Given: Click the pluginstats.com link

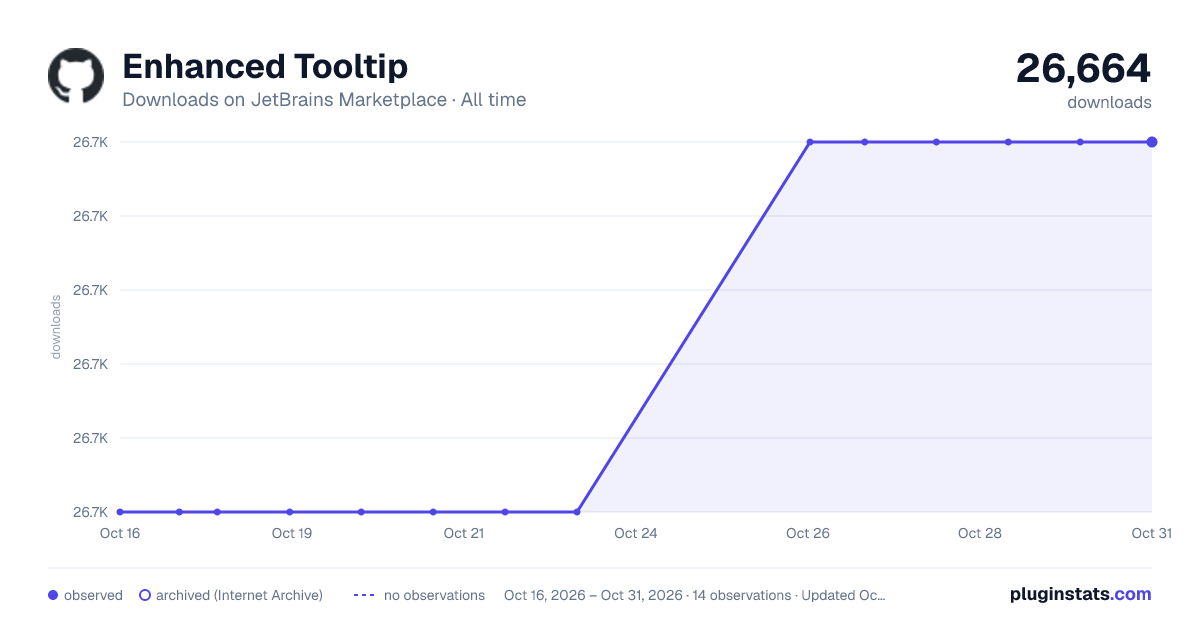Looking at the screenshot, I should (1081, 594).
